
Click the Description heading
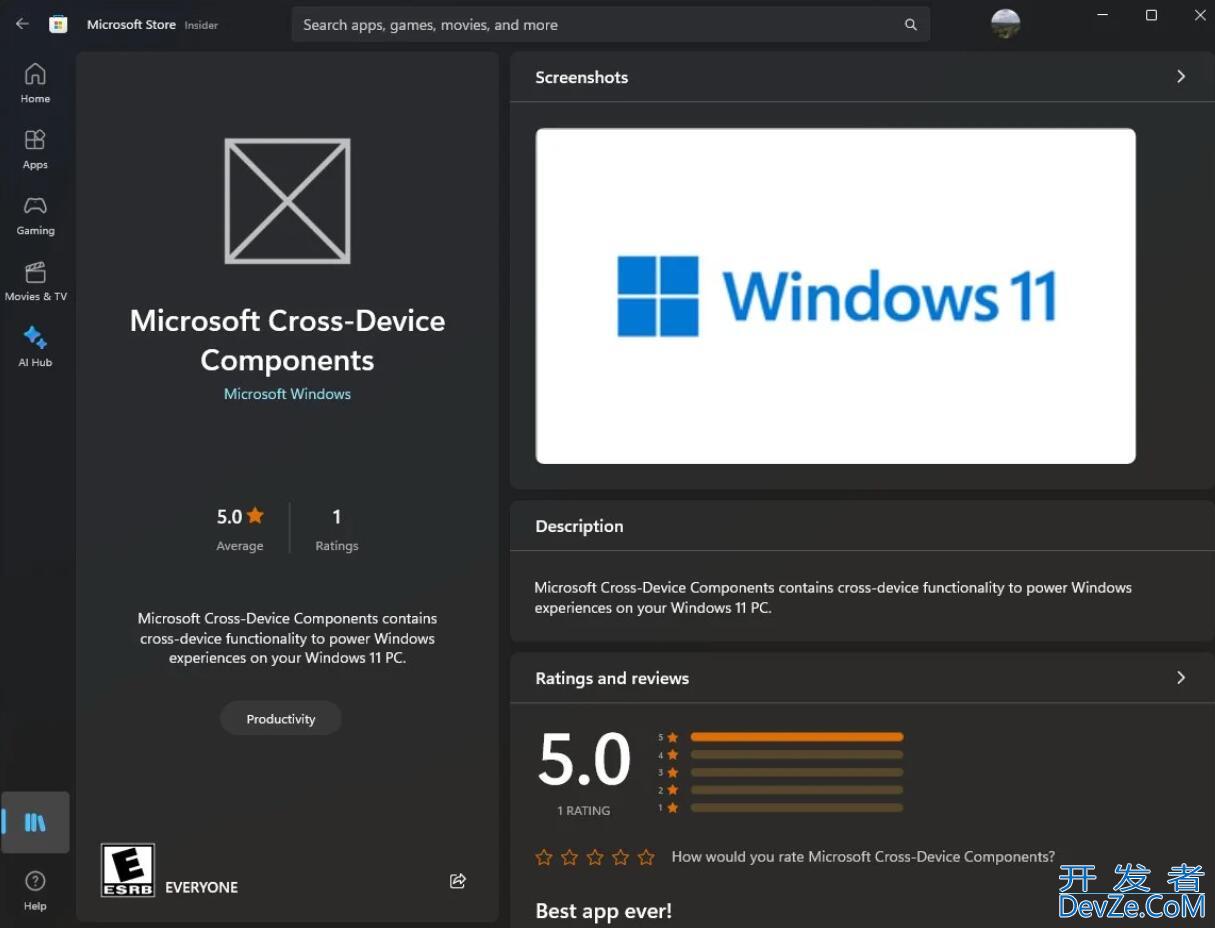pyautogui.click(x=579, y=526)
